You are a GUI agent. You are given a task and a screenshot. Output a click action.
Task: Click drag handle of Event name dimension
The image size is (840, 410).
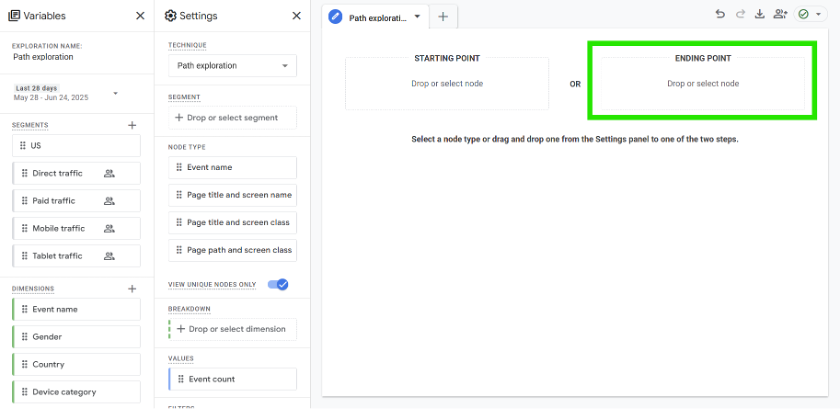click(x=24, y=309)
